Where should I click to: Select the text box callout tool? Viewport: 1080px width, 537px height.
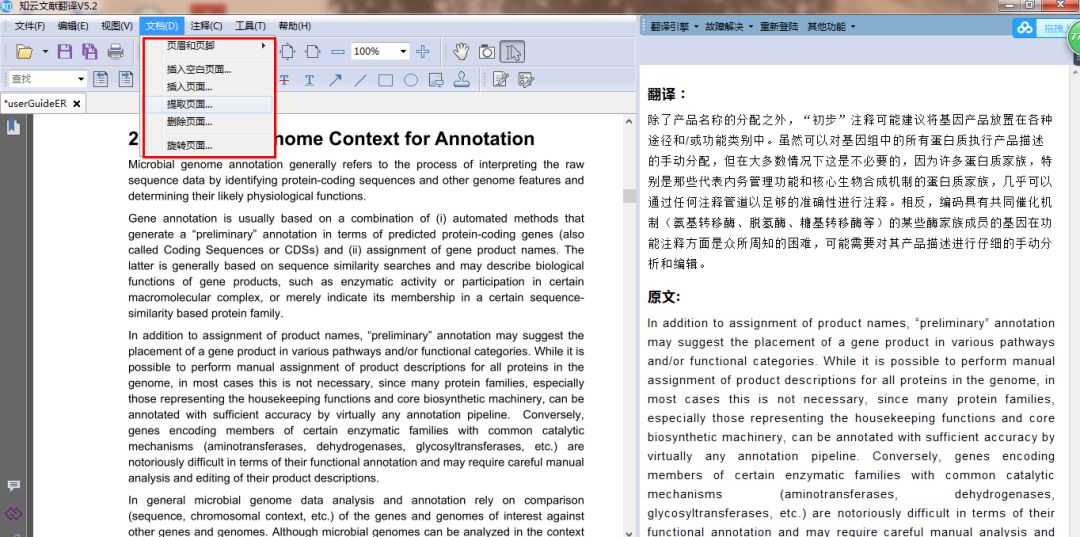click(436, 80)
